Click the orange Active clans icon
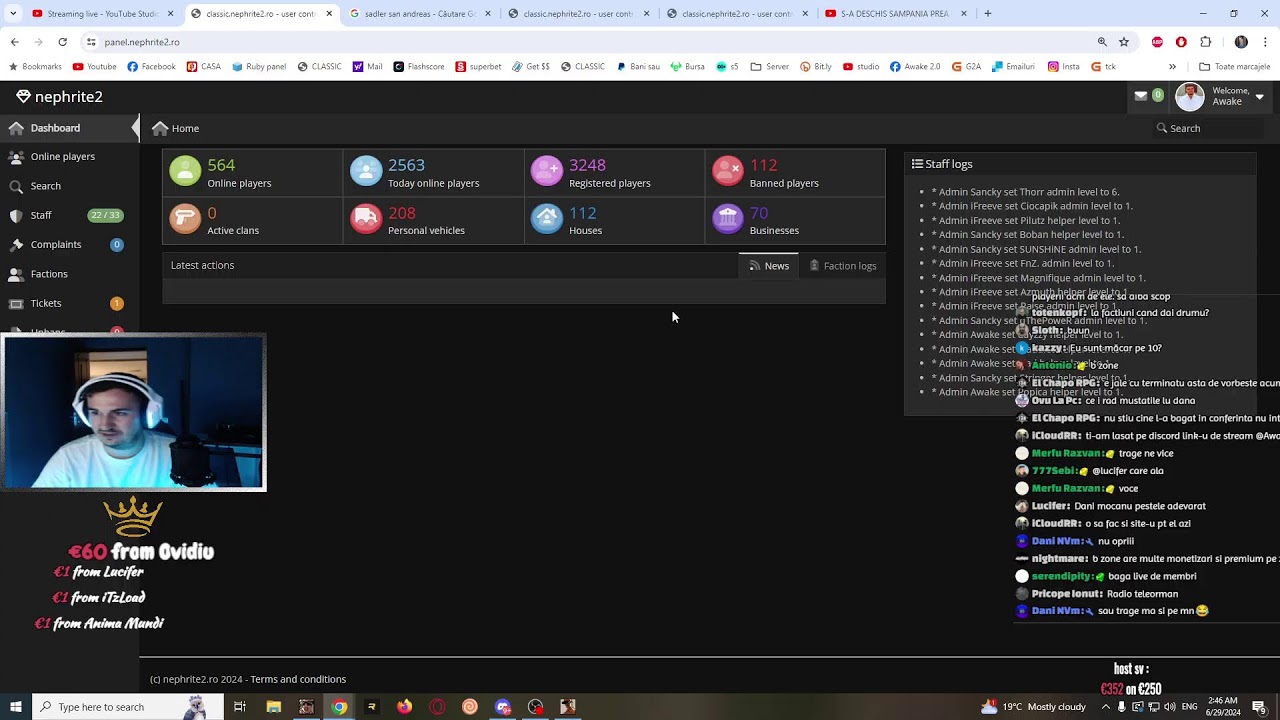Screen dimensions: 1280x720 185,219
